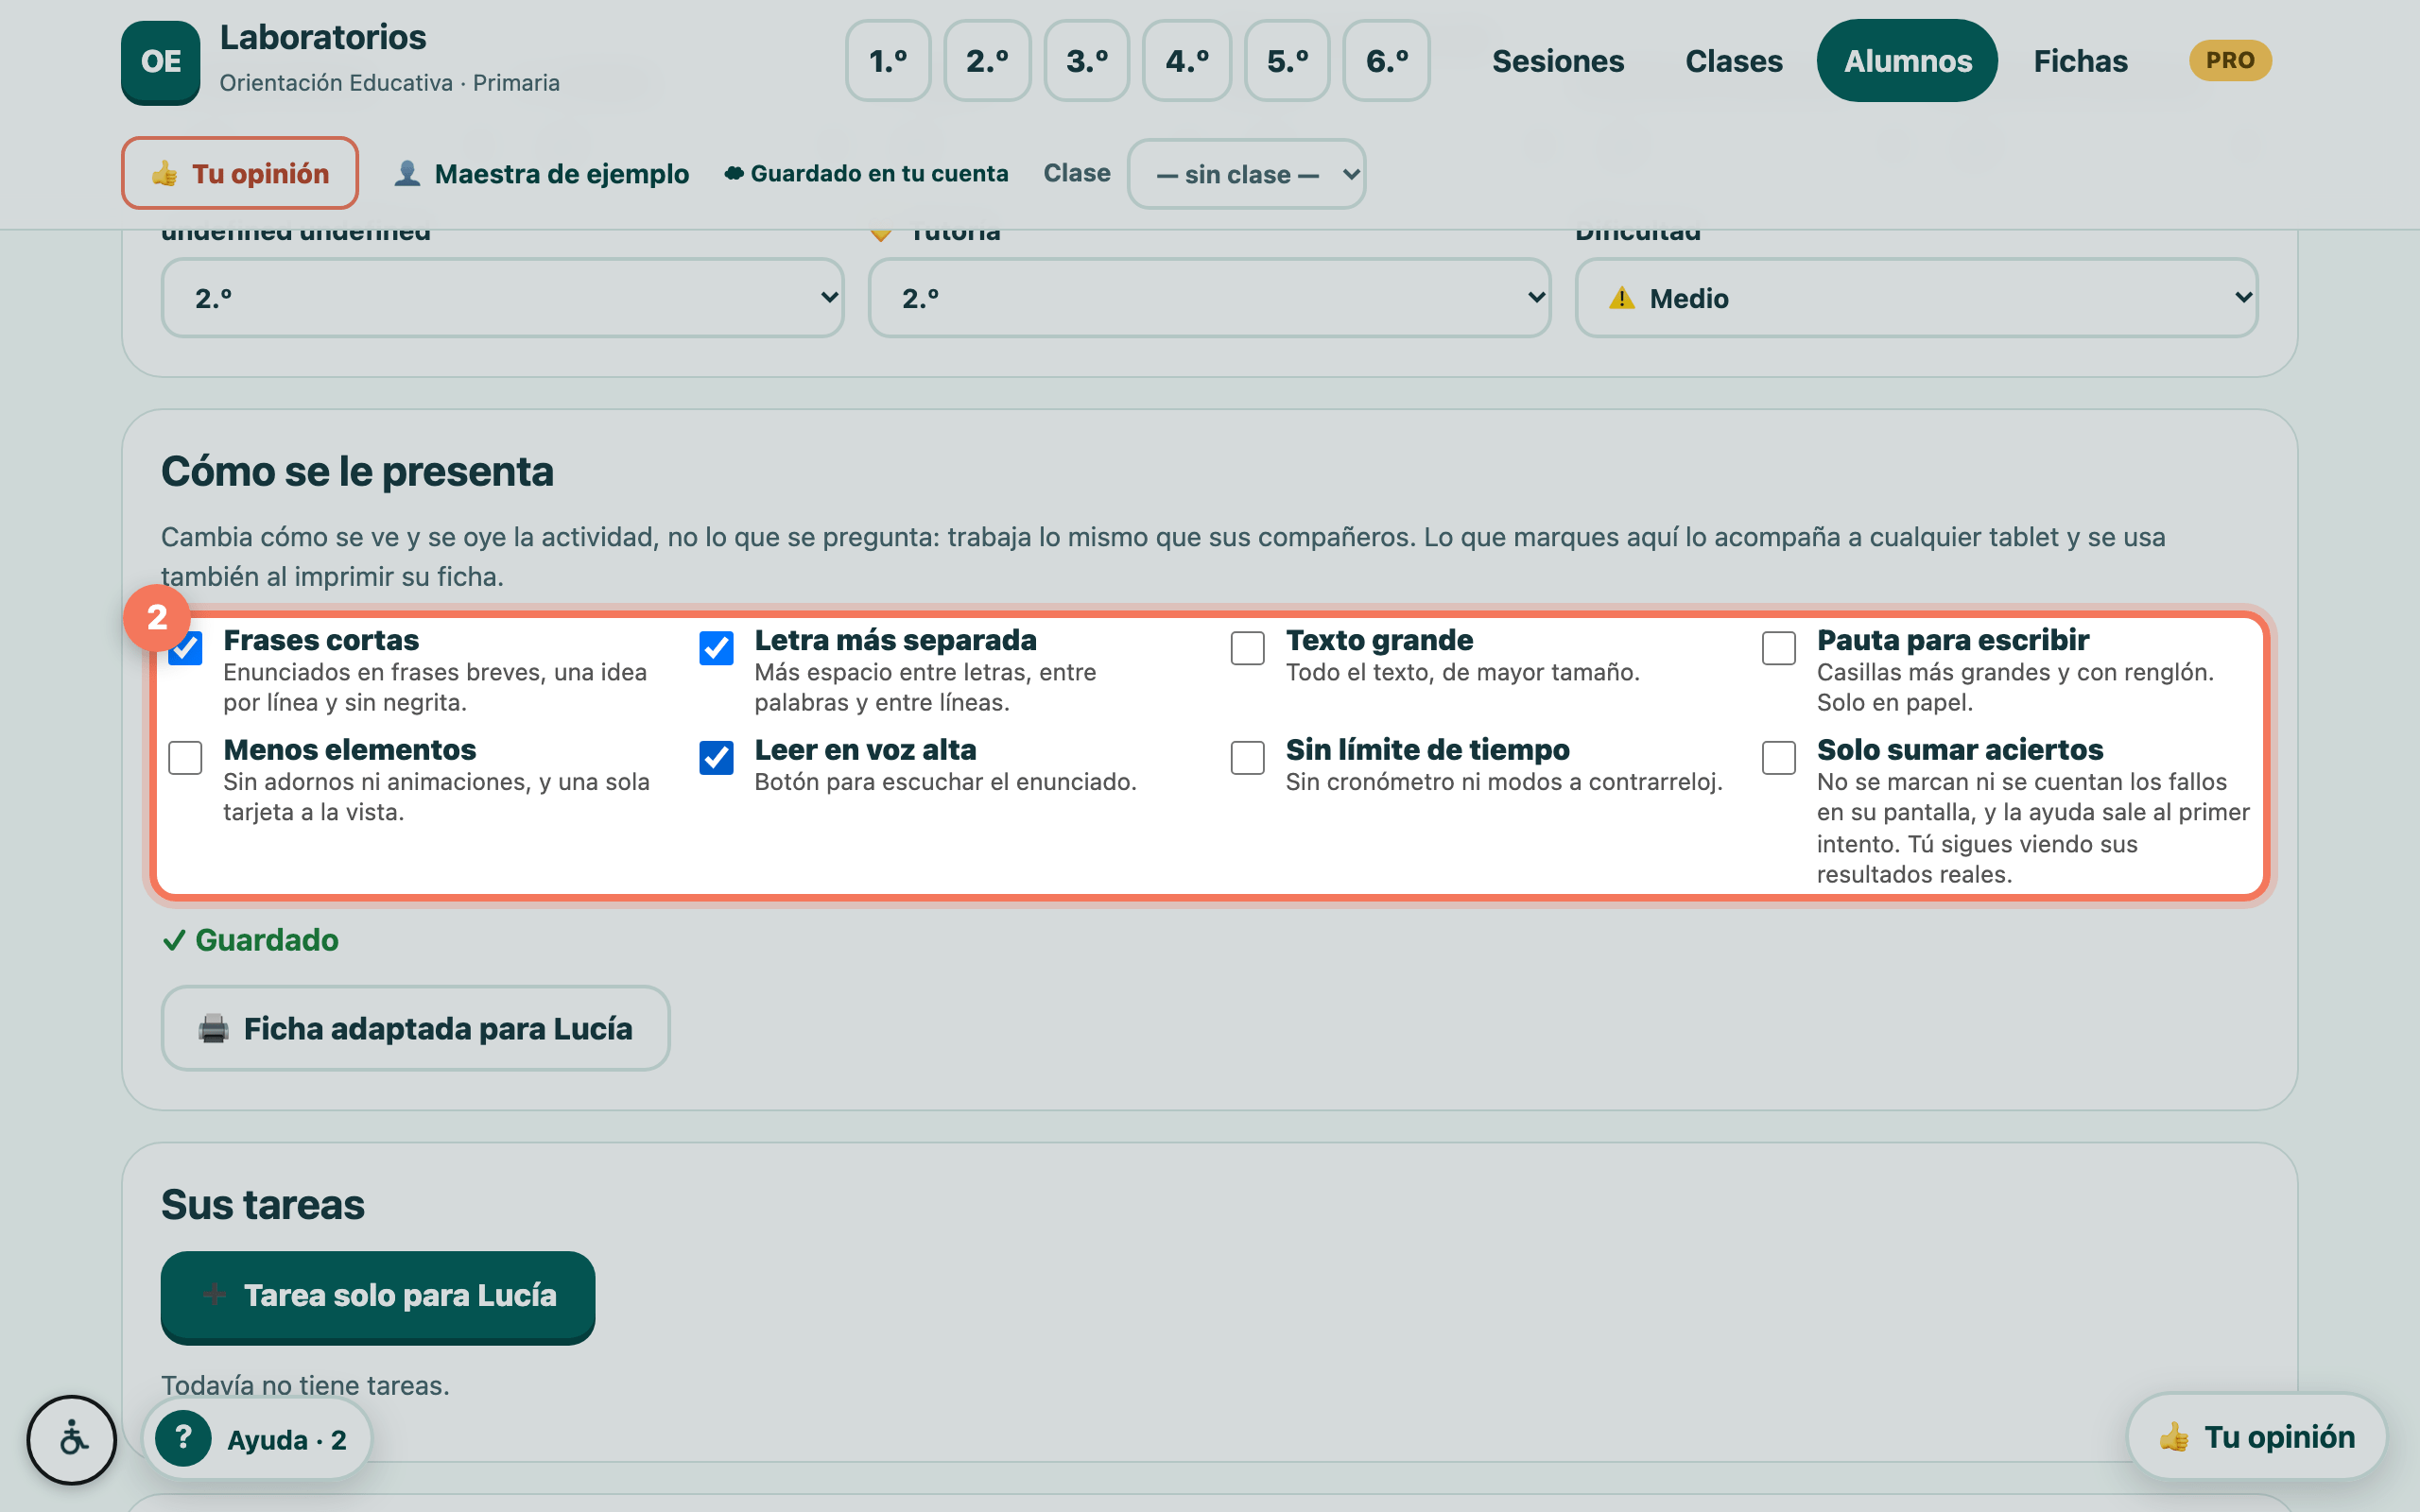Click the question mark icon in Ayuda

coord(183,1438)
